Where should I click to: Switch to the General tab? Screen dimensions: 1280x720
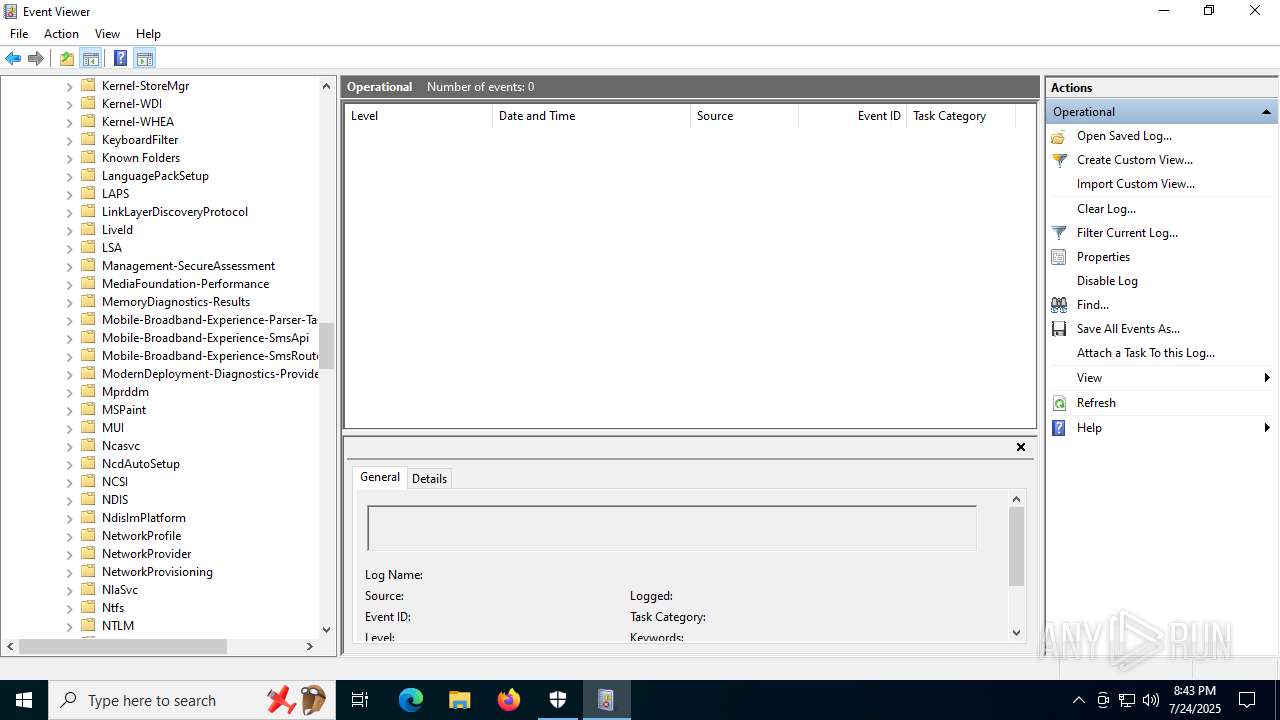click(380, 477)
